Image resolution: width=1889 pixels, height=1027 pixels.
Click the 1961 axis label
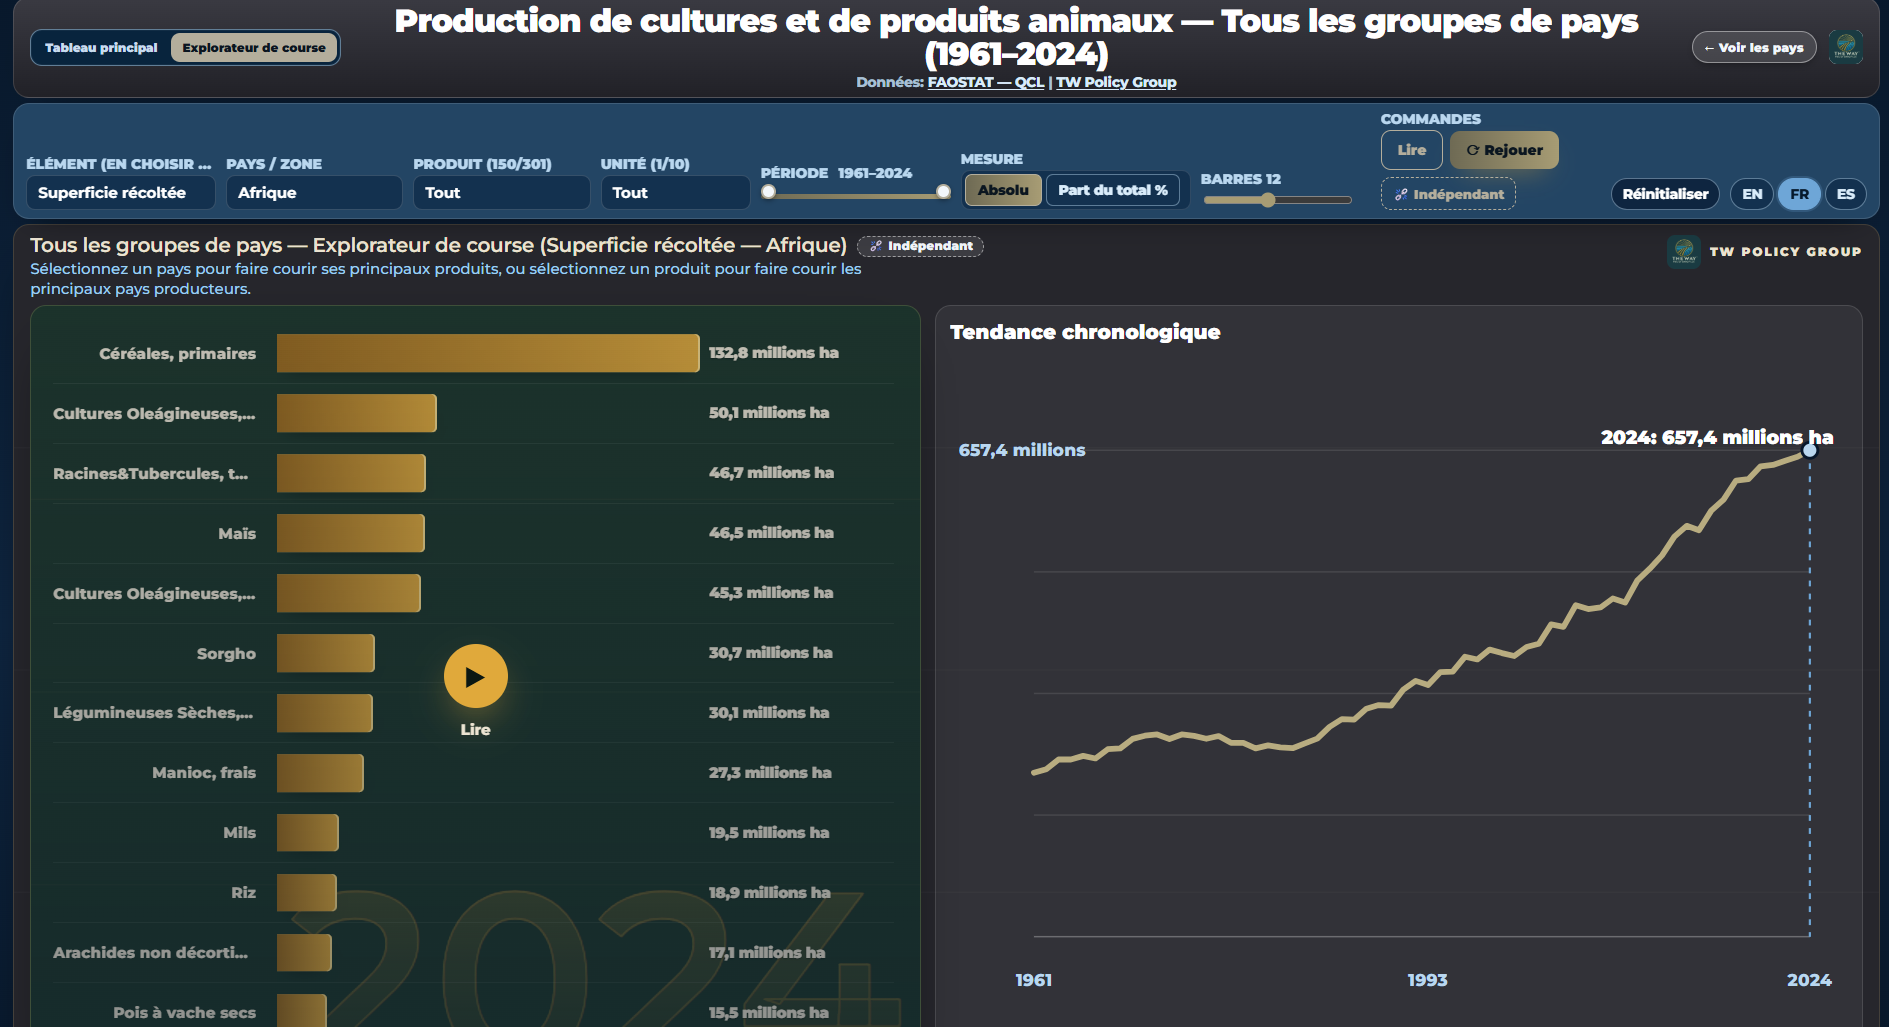tap(1034, 980)
